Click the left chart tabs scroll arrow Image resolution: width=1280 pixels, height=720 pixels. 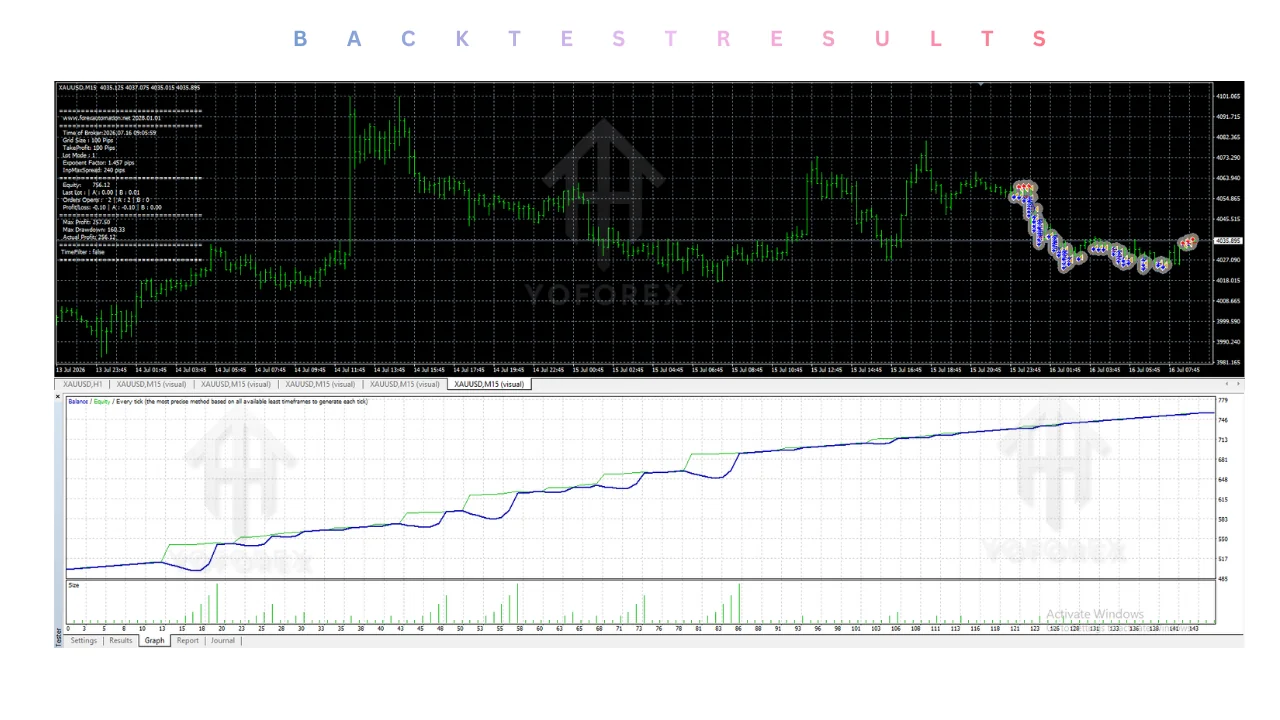[1227, 384]
